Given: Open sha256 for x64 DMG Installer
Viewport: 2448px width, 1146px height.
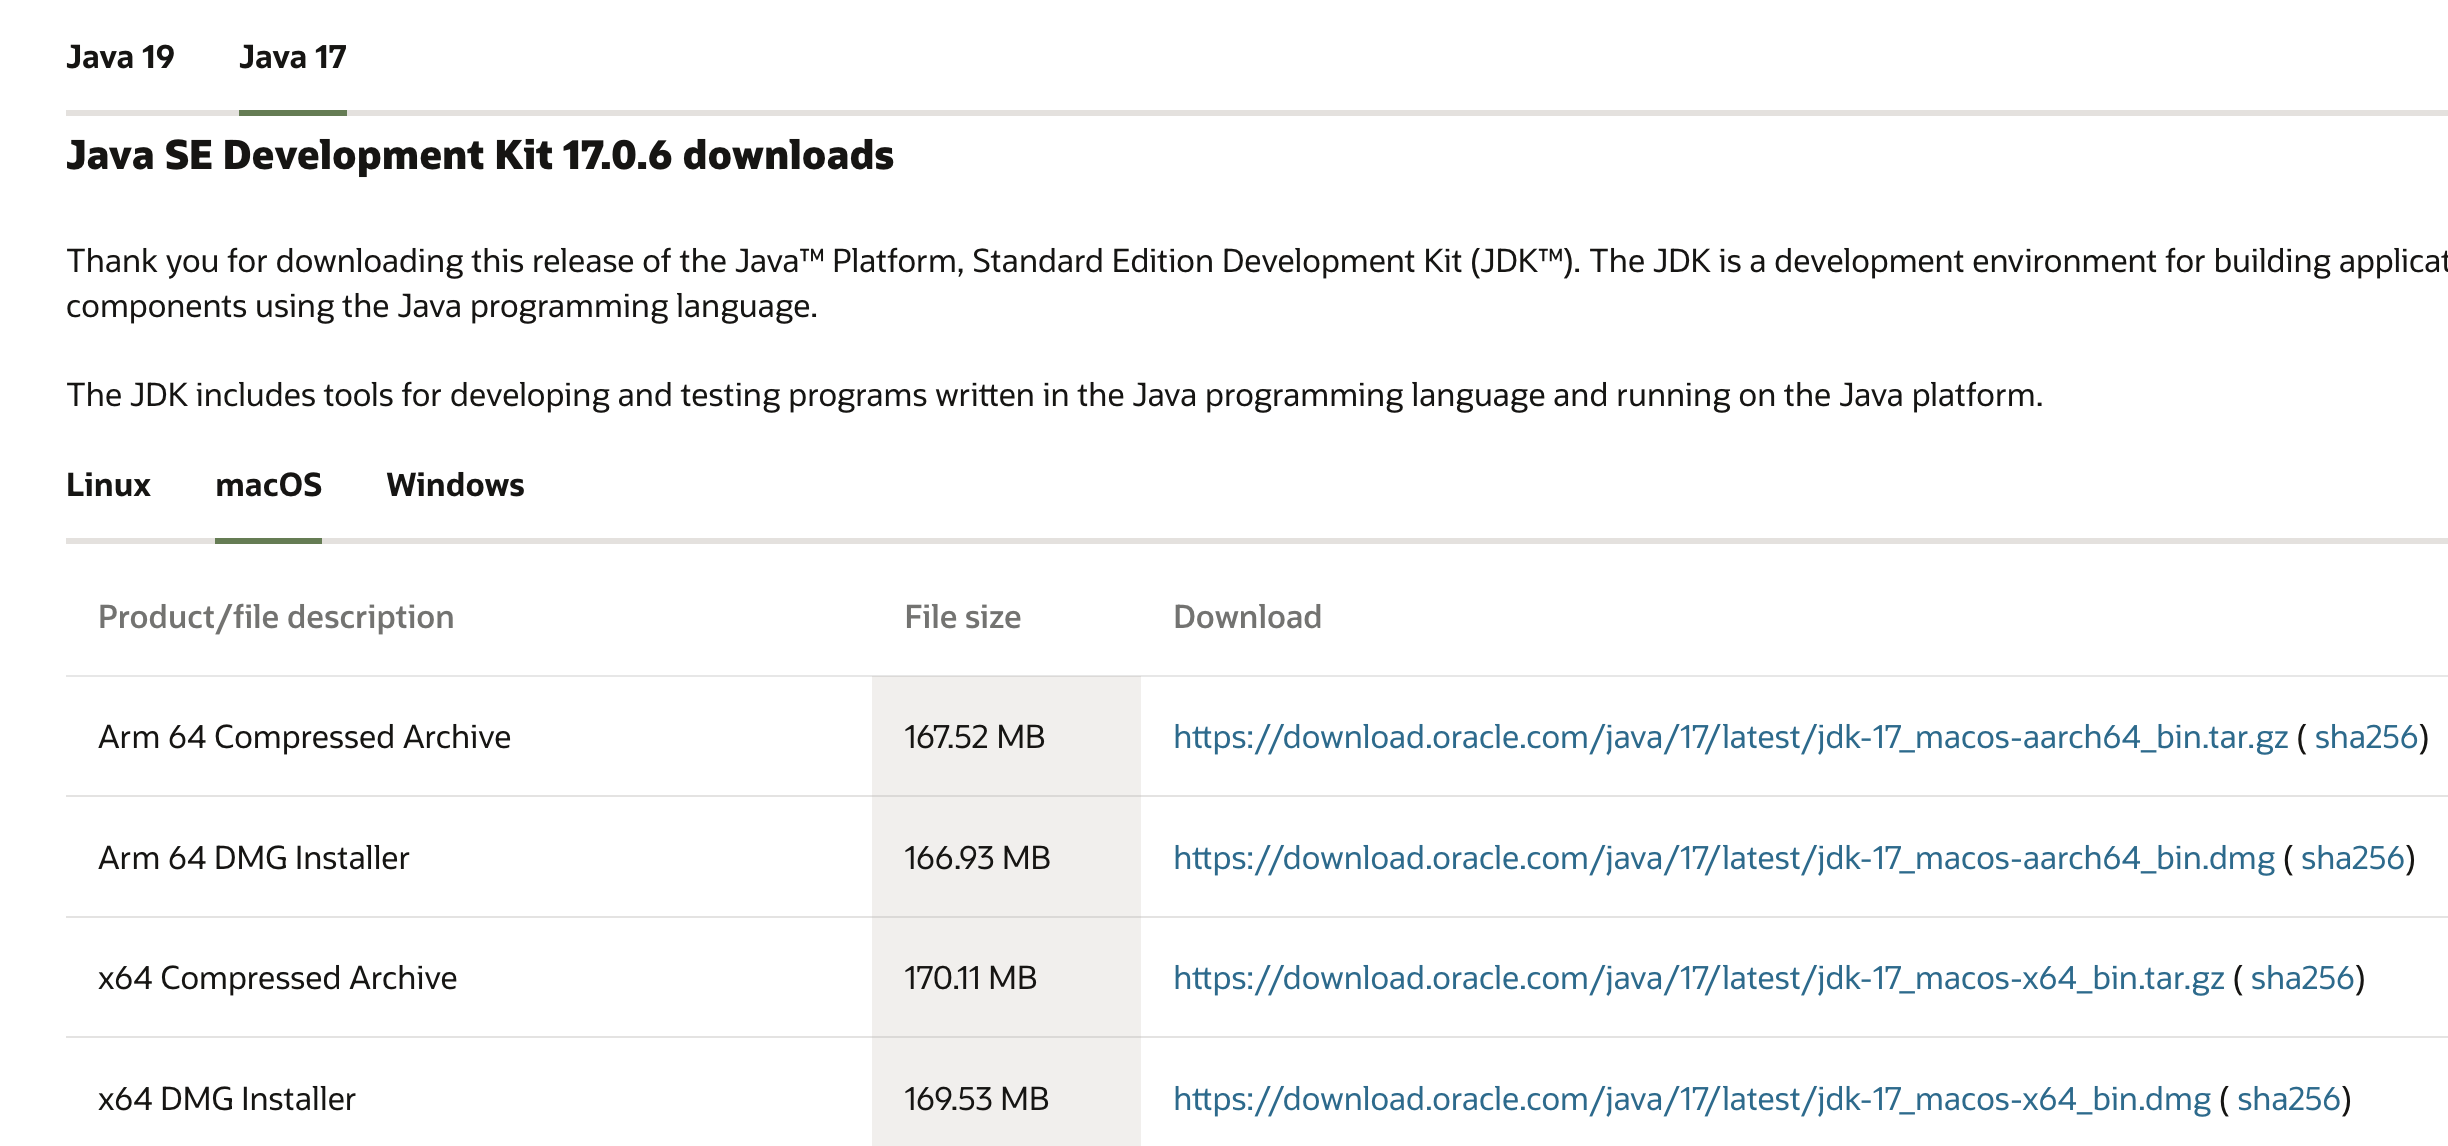Looking at the screenshot, I should pos(2288,1099).
